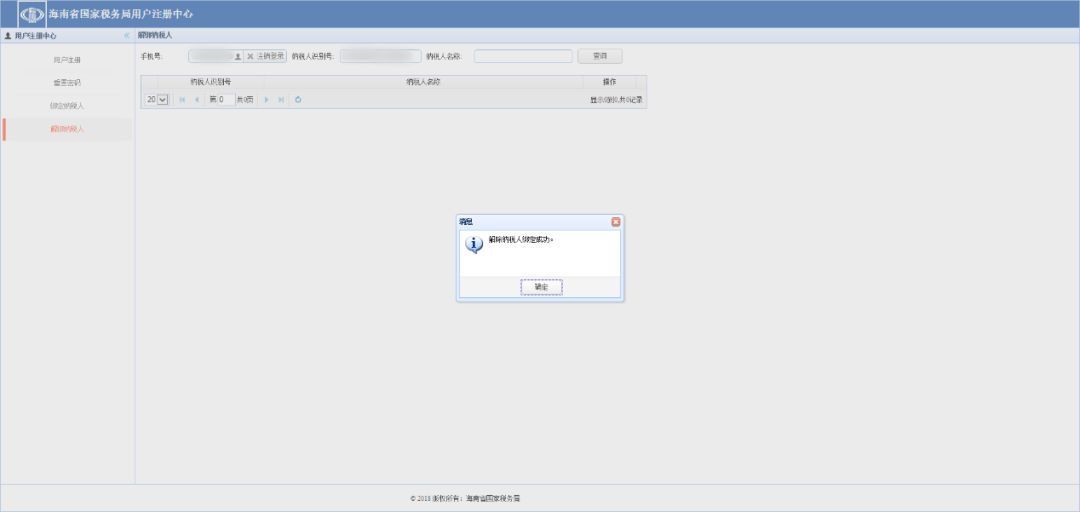Viewport: 1080px width, 512px height.
Task: Close the message dialog with the red X
Action: pos(616,222)
